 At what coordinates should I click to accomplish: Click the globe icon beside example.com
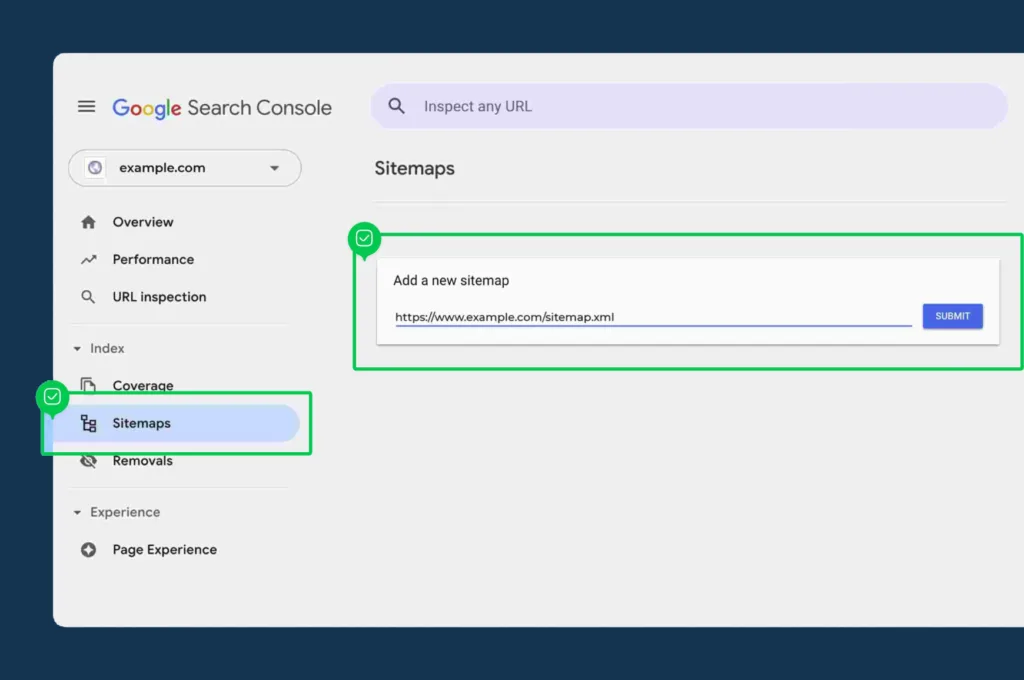click(95, 168)
